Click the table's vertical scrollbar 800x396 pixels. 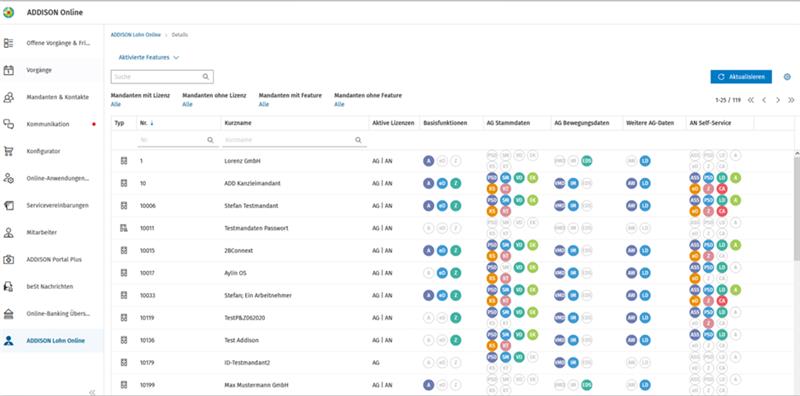[x=796, y=209]
